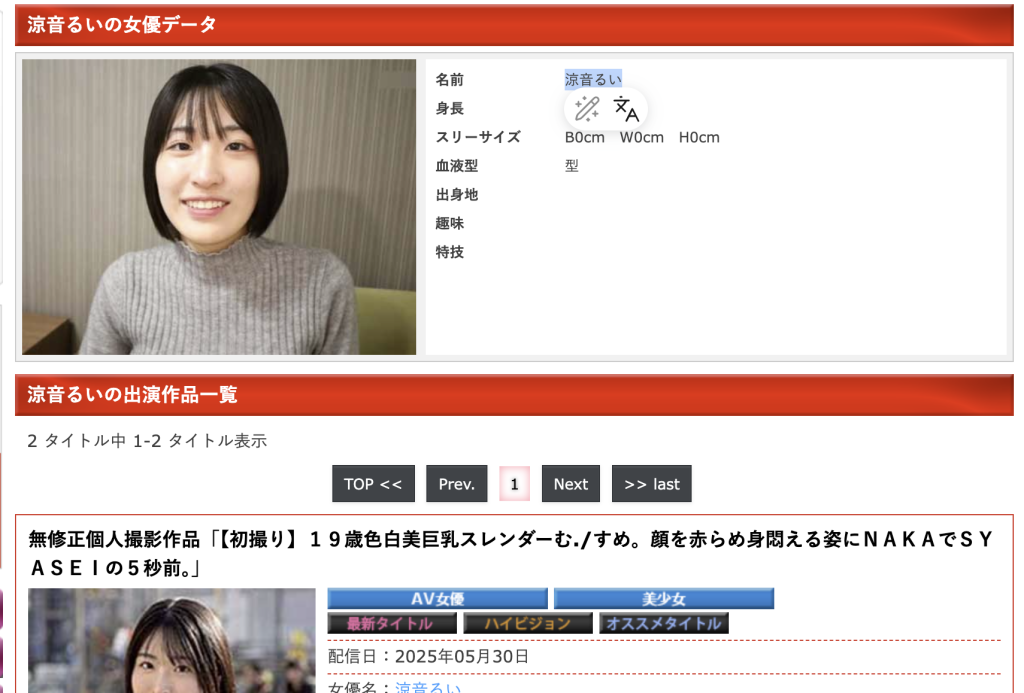This screenshot has height=693, width=1024.
Task: Click the Prev. pagination button
Action: click(x=456, y=483)
